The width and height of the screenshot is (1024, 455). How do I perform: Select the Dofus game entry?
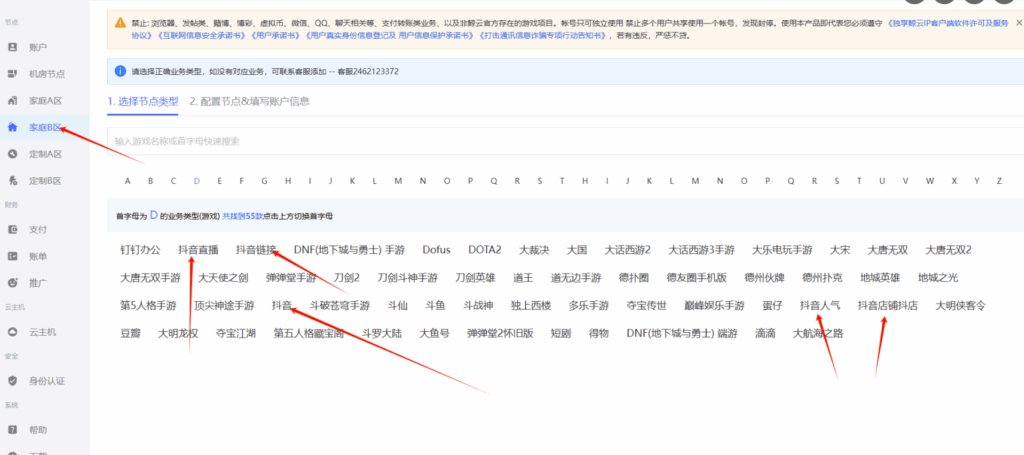[x=436, y=250]
